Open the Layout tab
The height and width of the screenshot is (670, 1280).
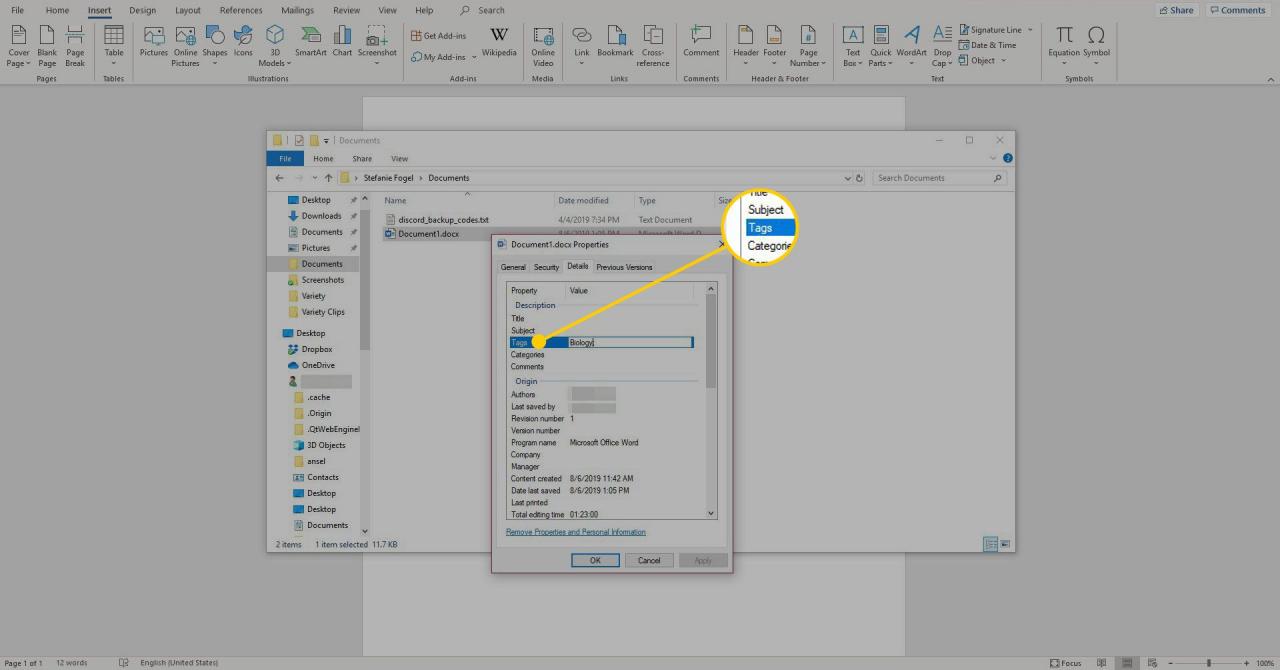tap(187, 10)
